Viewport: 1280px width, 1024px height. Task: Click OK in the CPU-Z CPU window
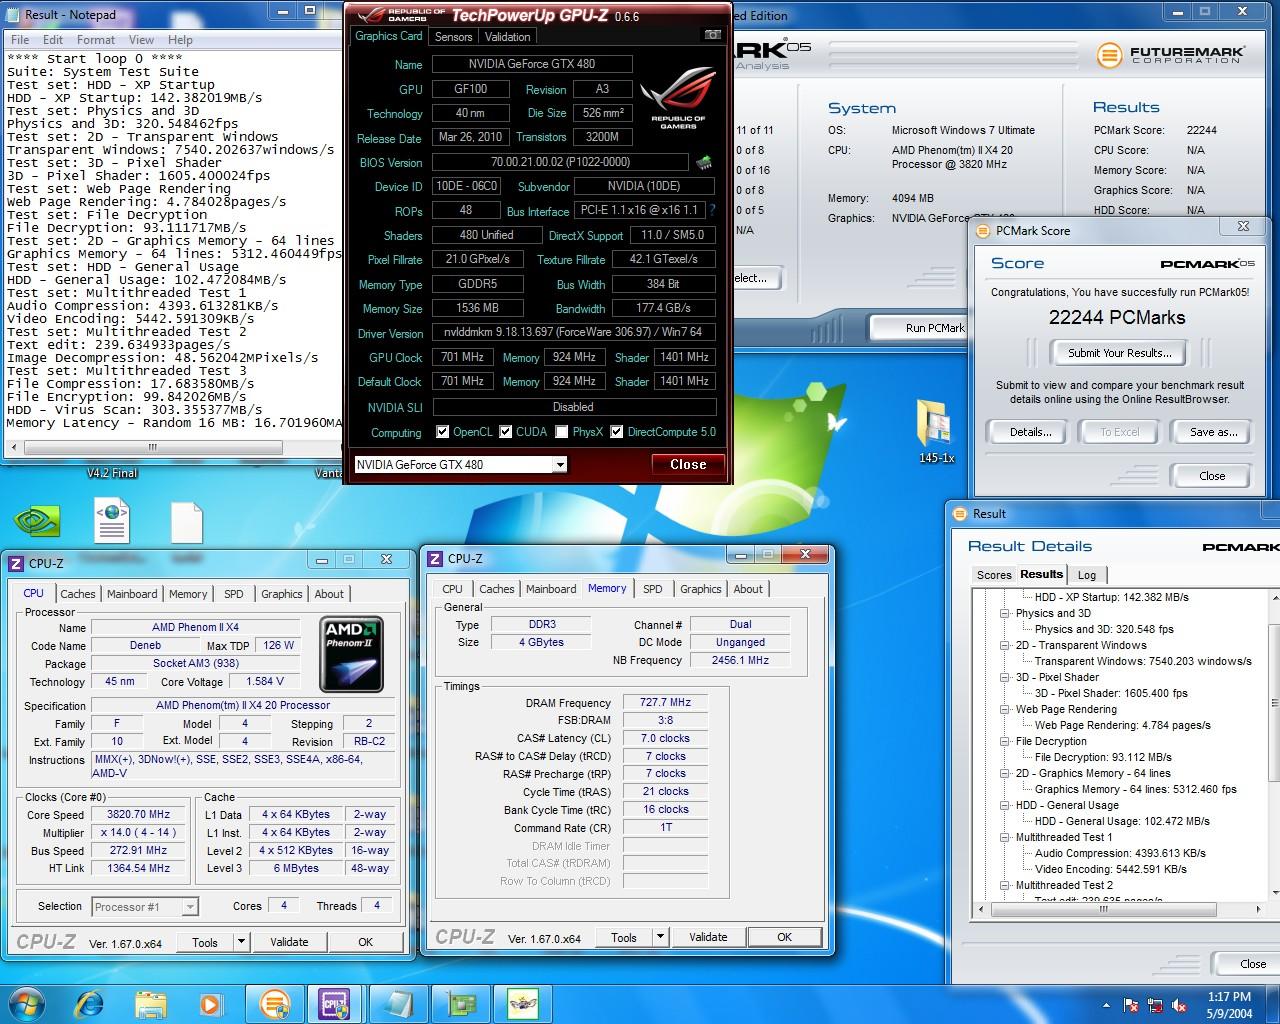coord(365,942)
